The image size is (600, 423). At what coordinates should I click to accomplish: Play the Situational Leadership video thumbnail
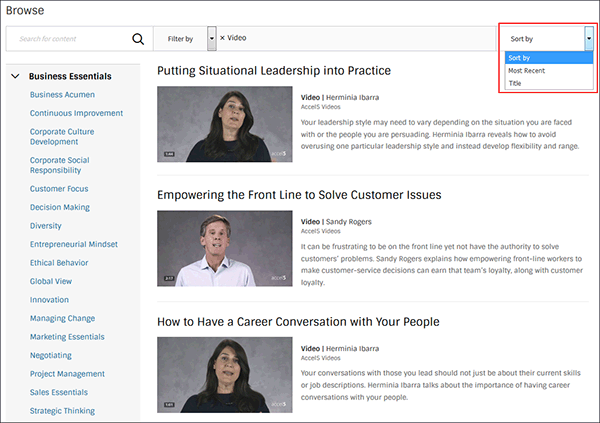pos(225,124)
